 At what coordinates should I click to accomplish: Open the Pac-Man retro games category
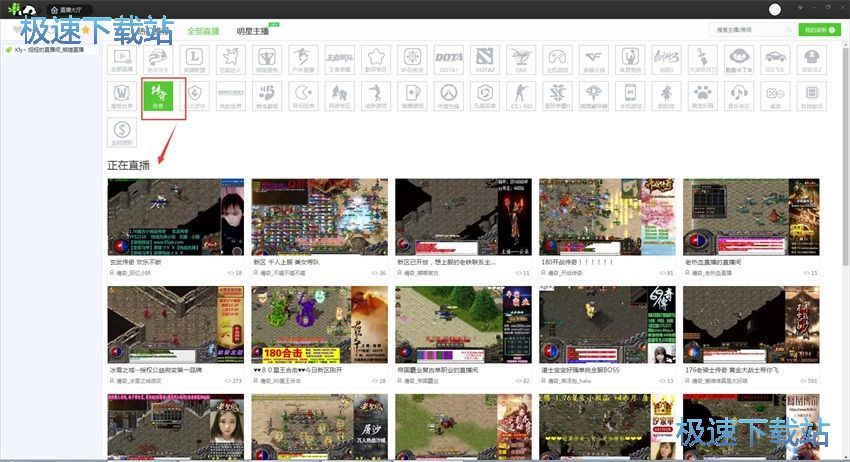[x=304, y=96]
